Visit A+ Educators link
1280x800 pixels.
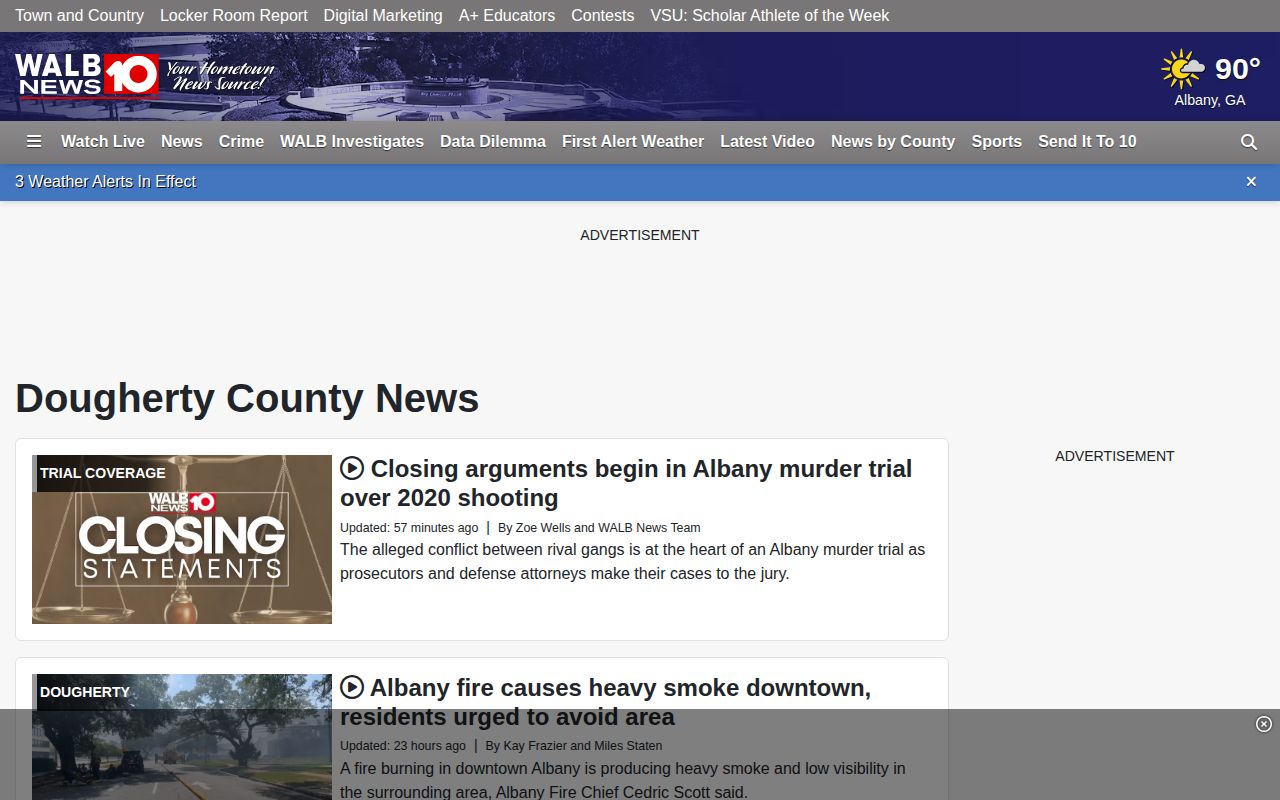tap(507, 16)
